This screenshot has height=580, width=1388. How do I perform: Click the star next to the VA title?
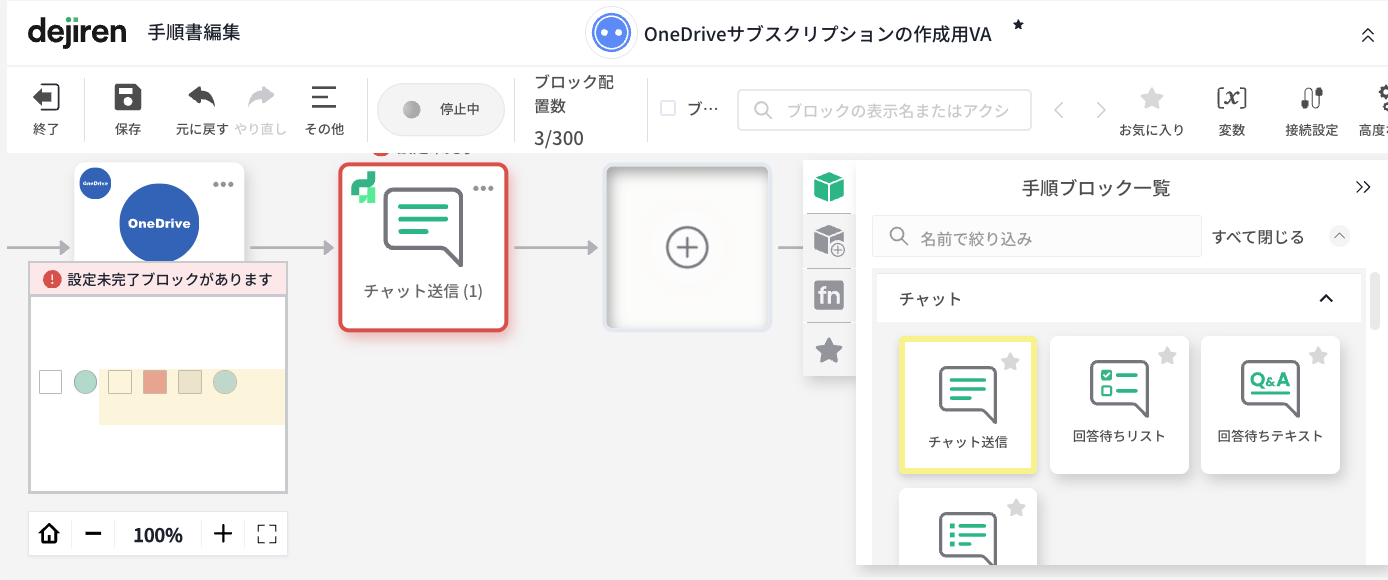(x=1018, y=24)
